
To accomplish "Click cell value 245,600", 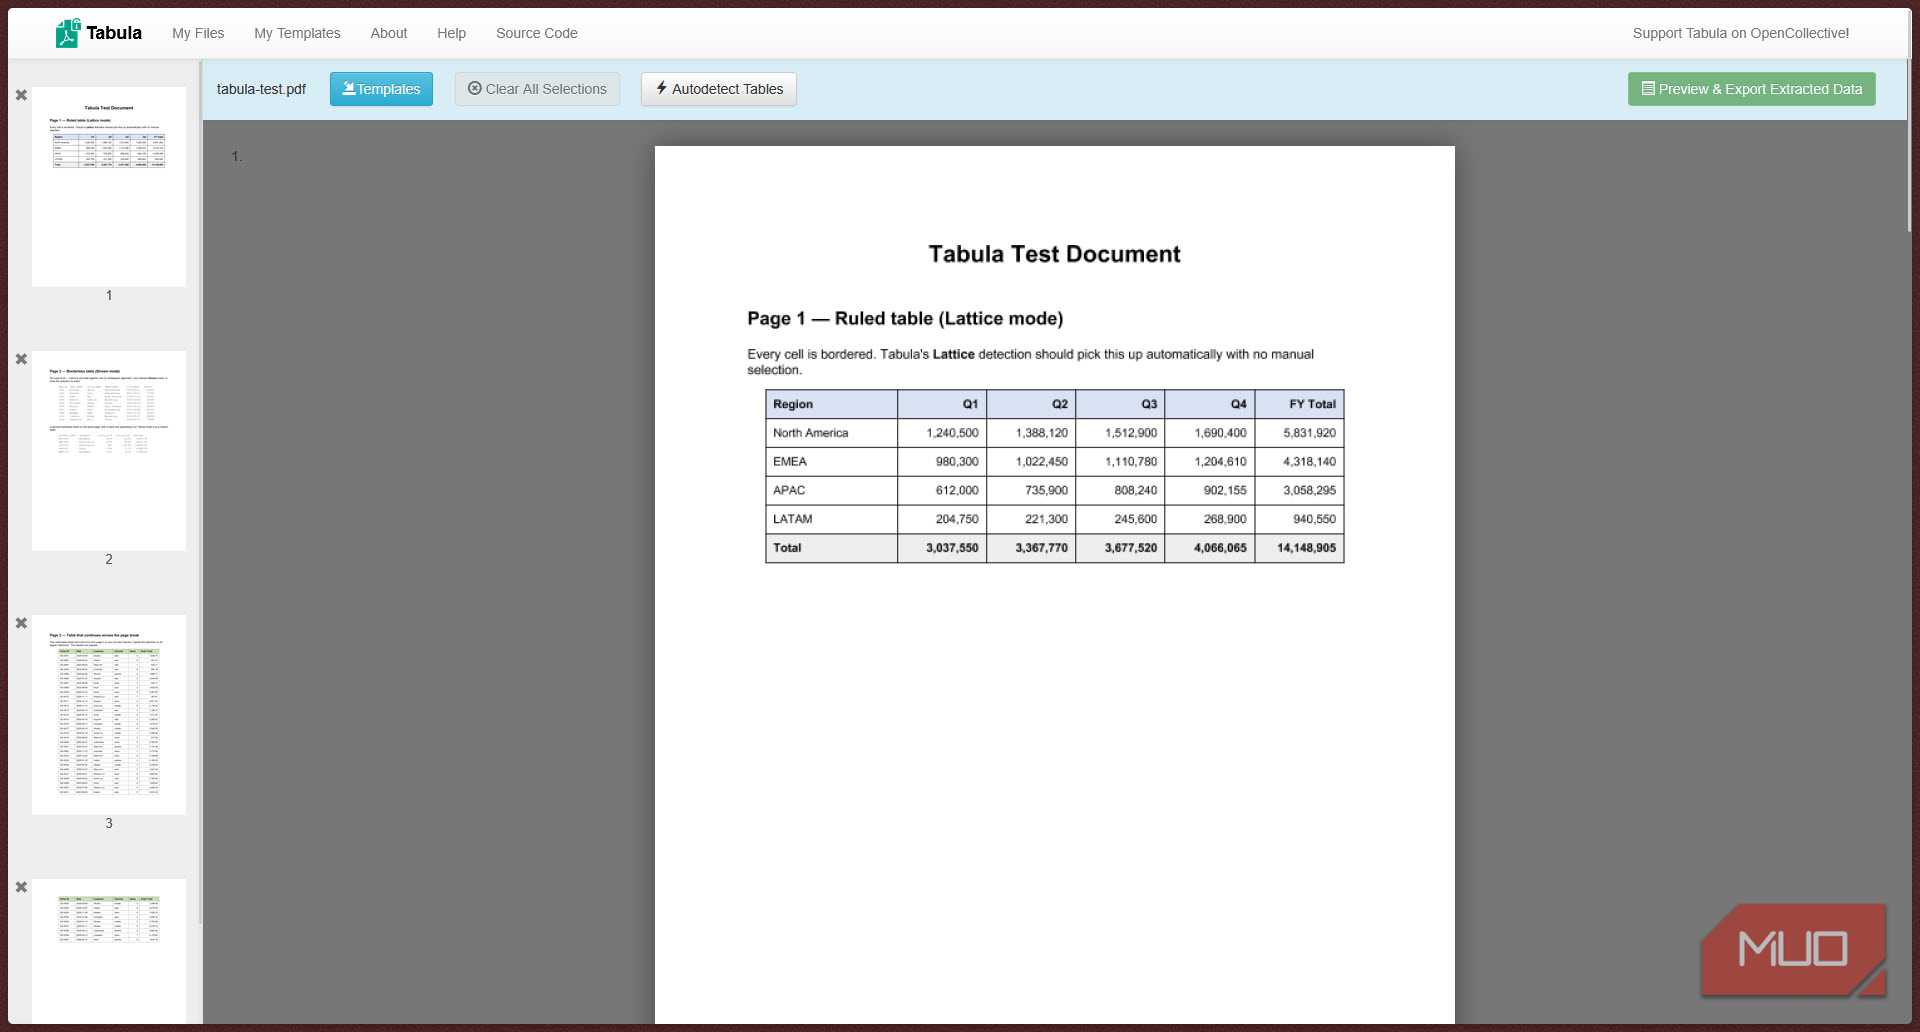I will 1135,519.
